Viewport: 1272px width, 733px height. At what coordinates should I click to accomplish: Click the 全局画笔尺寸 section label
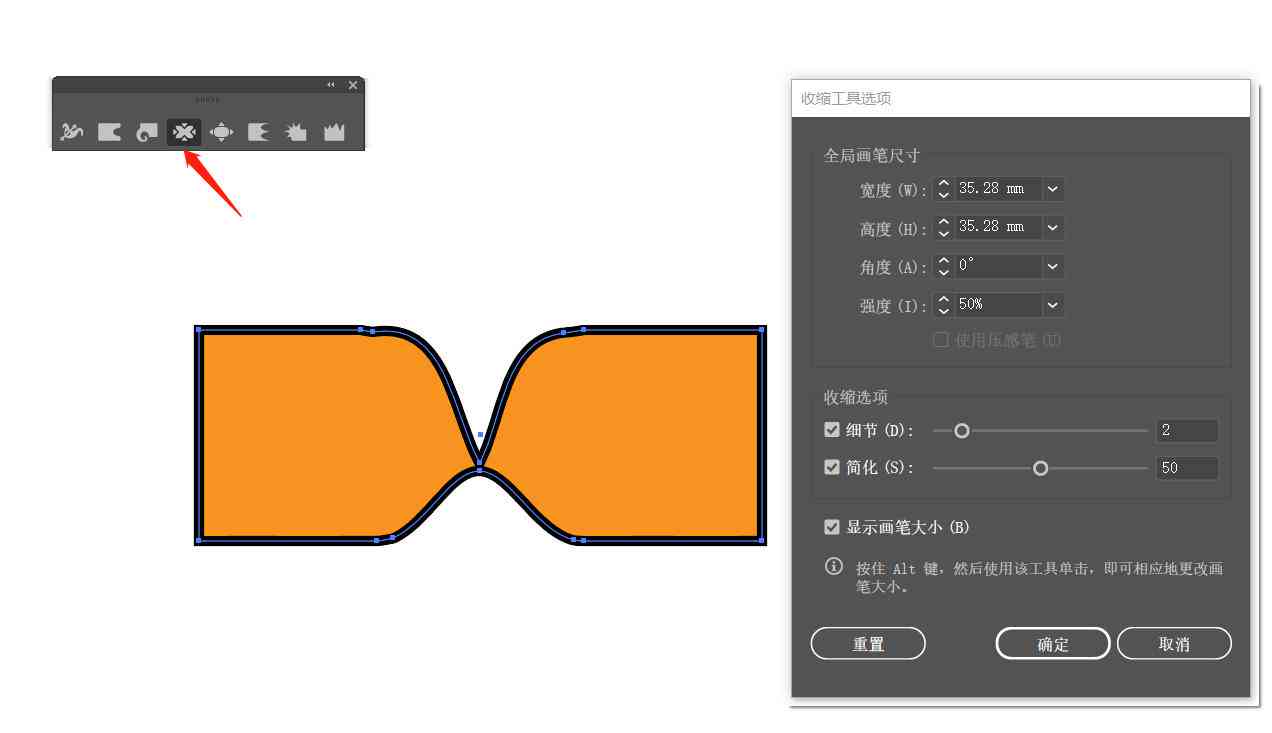(872, 156)
